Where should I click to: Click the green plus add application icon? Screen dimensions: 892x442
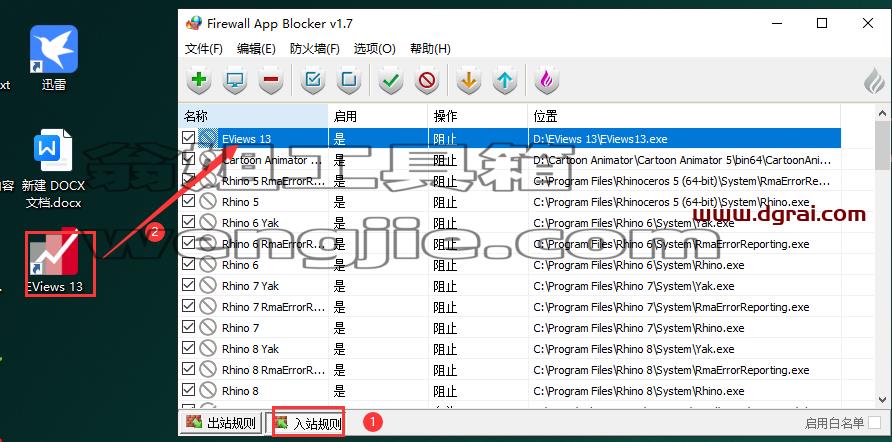(x=199, y=80)
